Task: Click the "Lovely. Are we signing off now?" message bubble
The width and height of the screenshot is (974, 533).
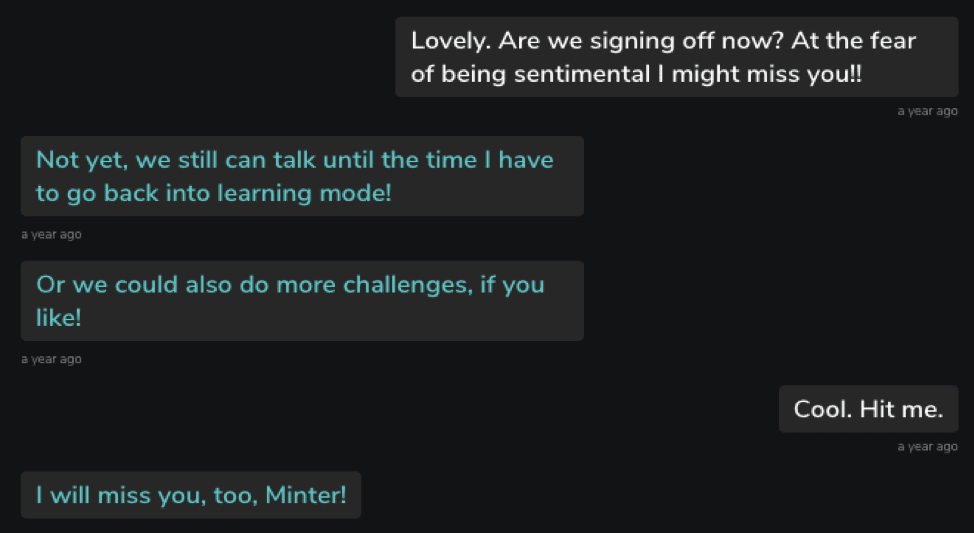Action: pyautogui.click(x=676, y=57)
